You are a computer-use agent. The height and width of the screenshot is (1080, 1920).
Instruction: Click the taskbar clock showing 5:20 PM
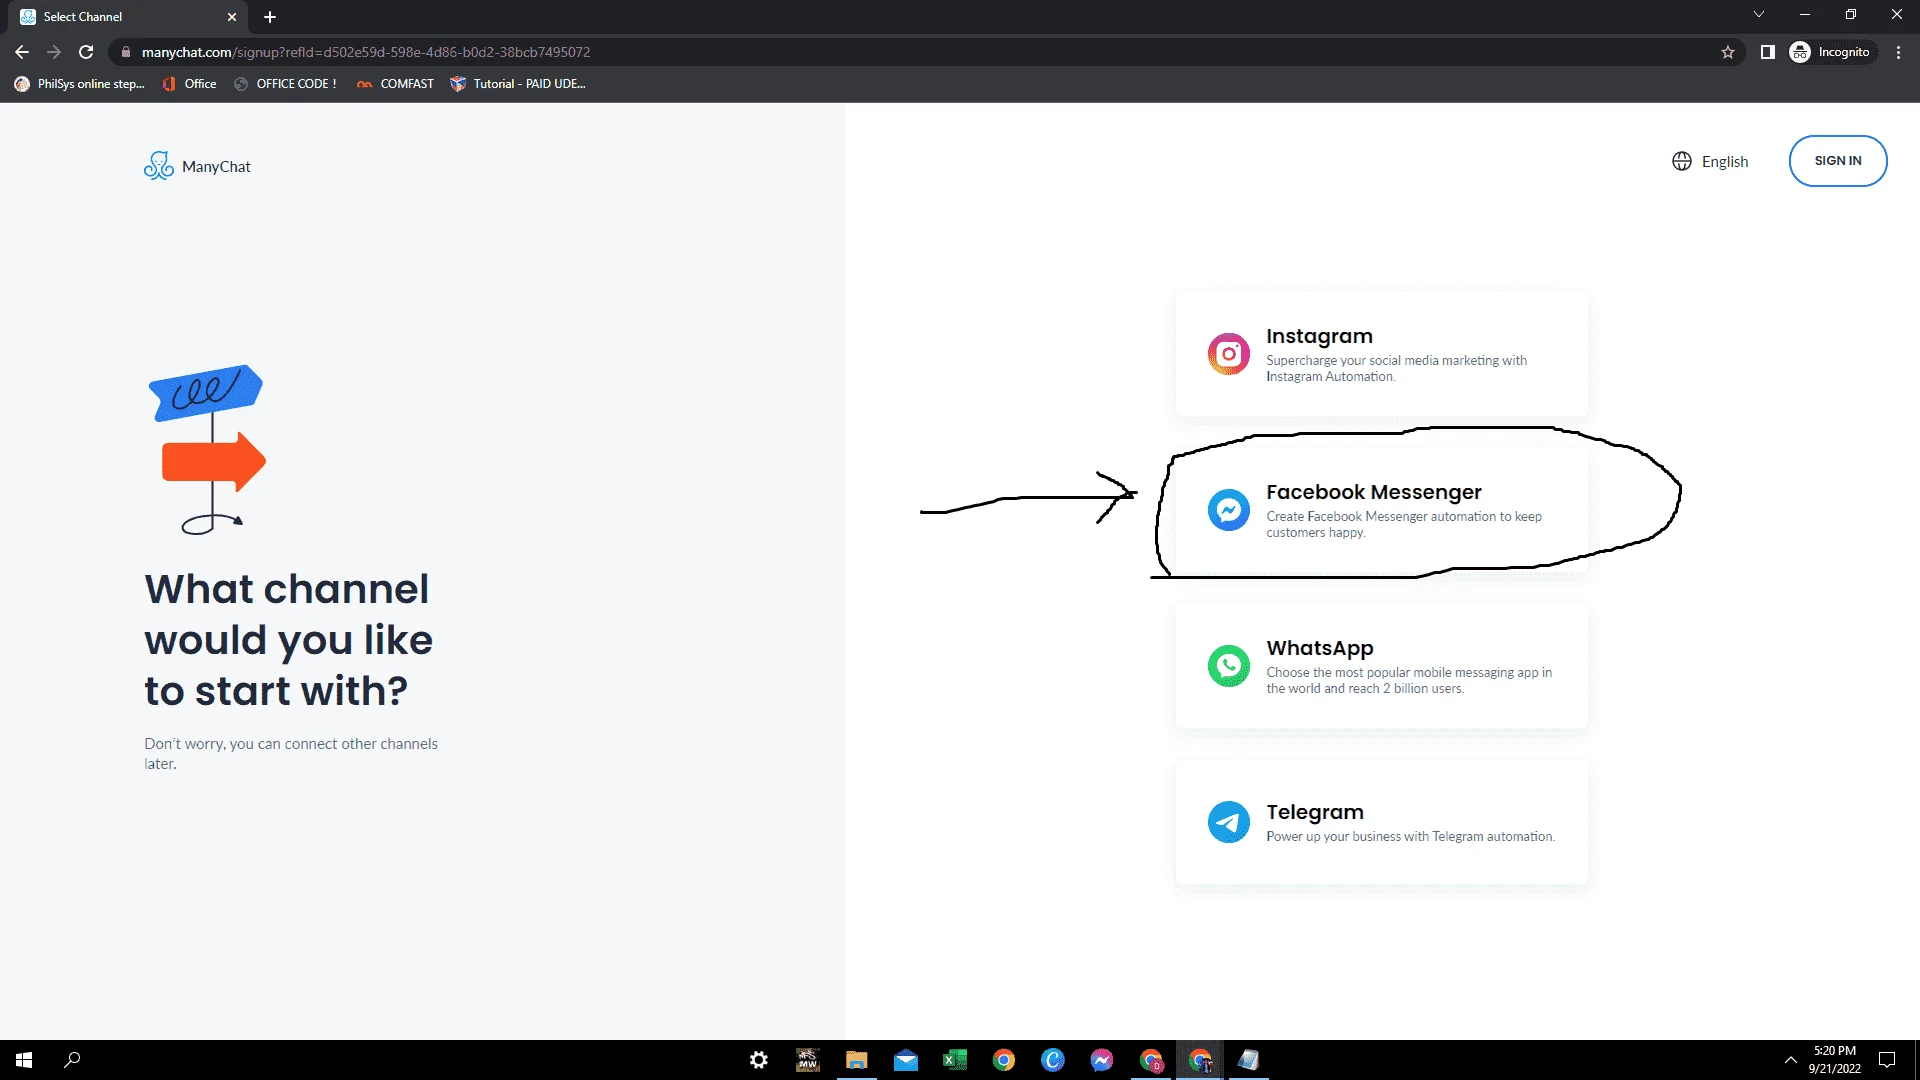pos(1834,1060)
